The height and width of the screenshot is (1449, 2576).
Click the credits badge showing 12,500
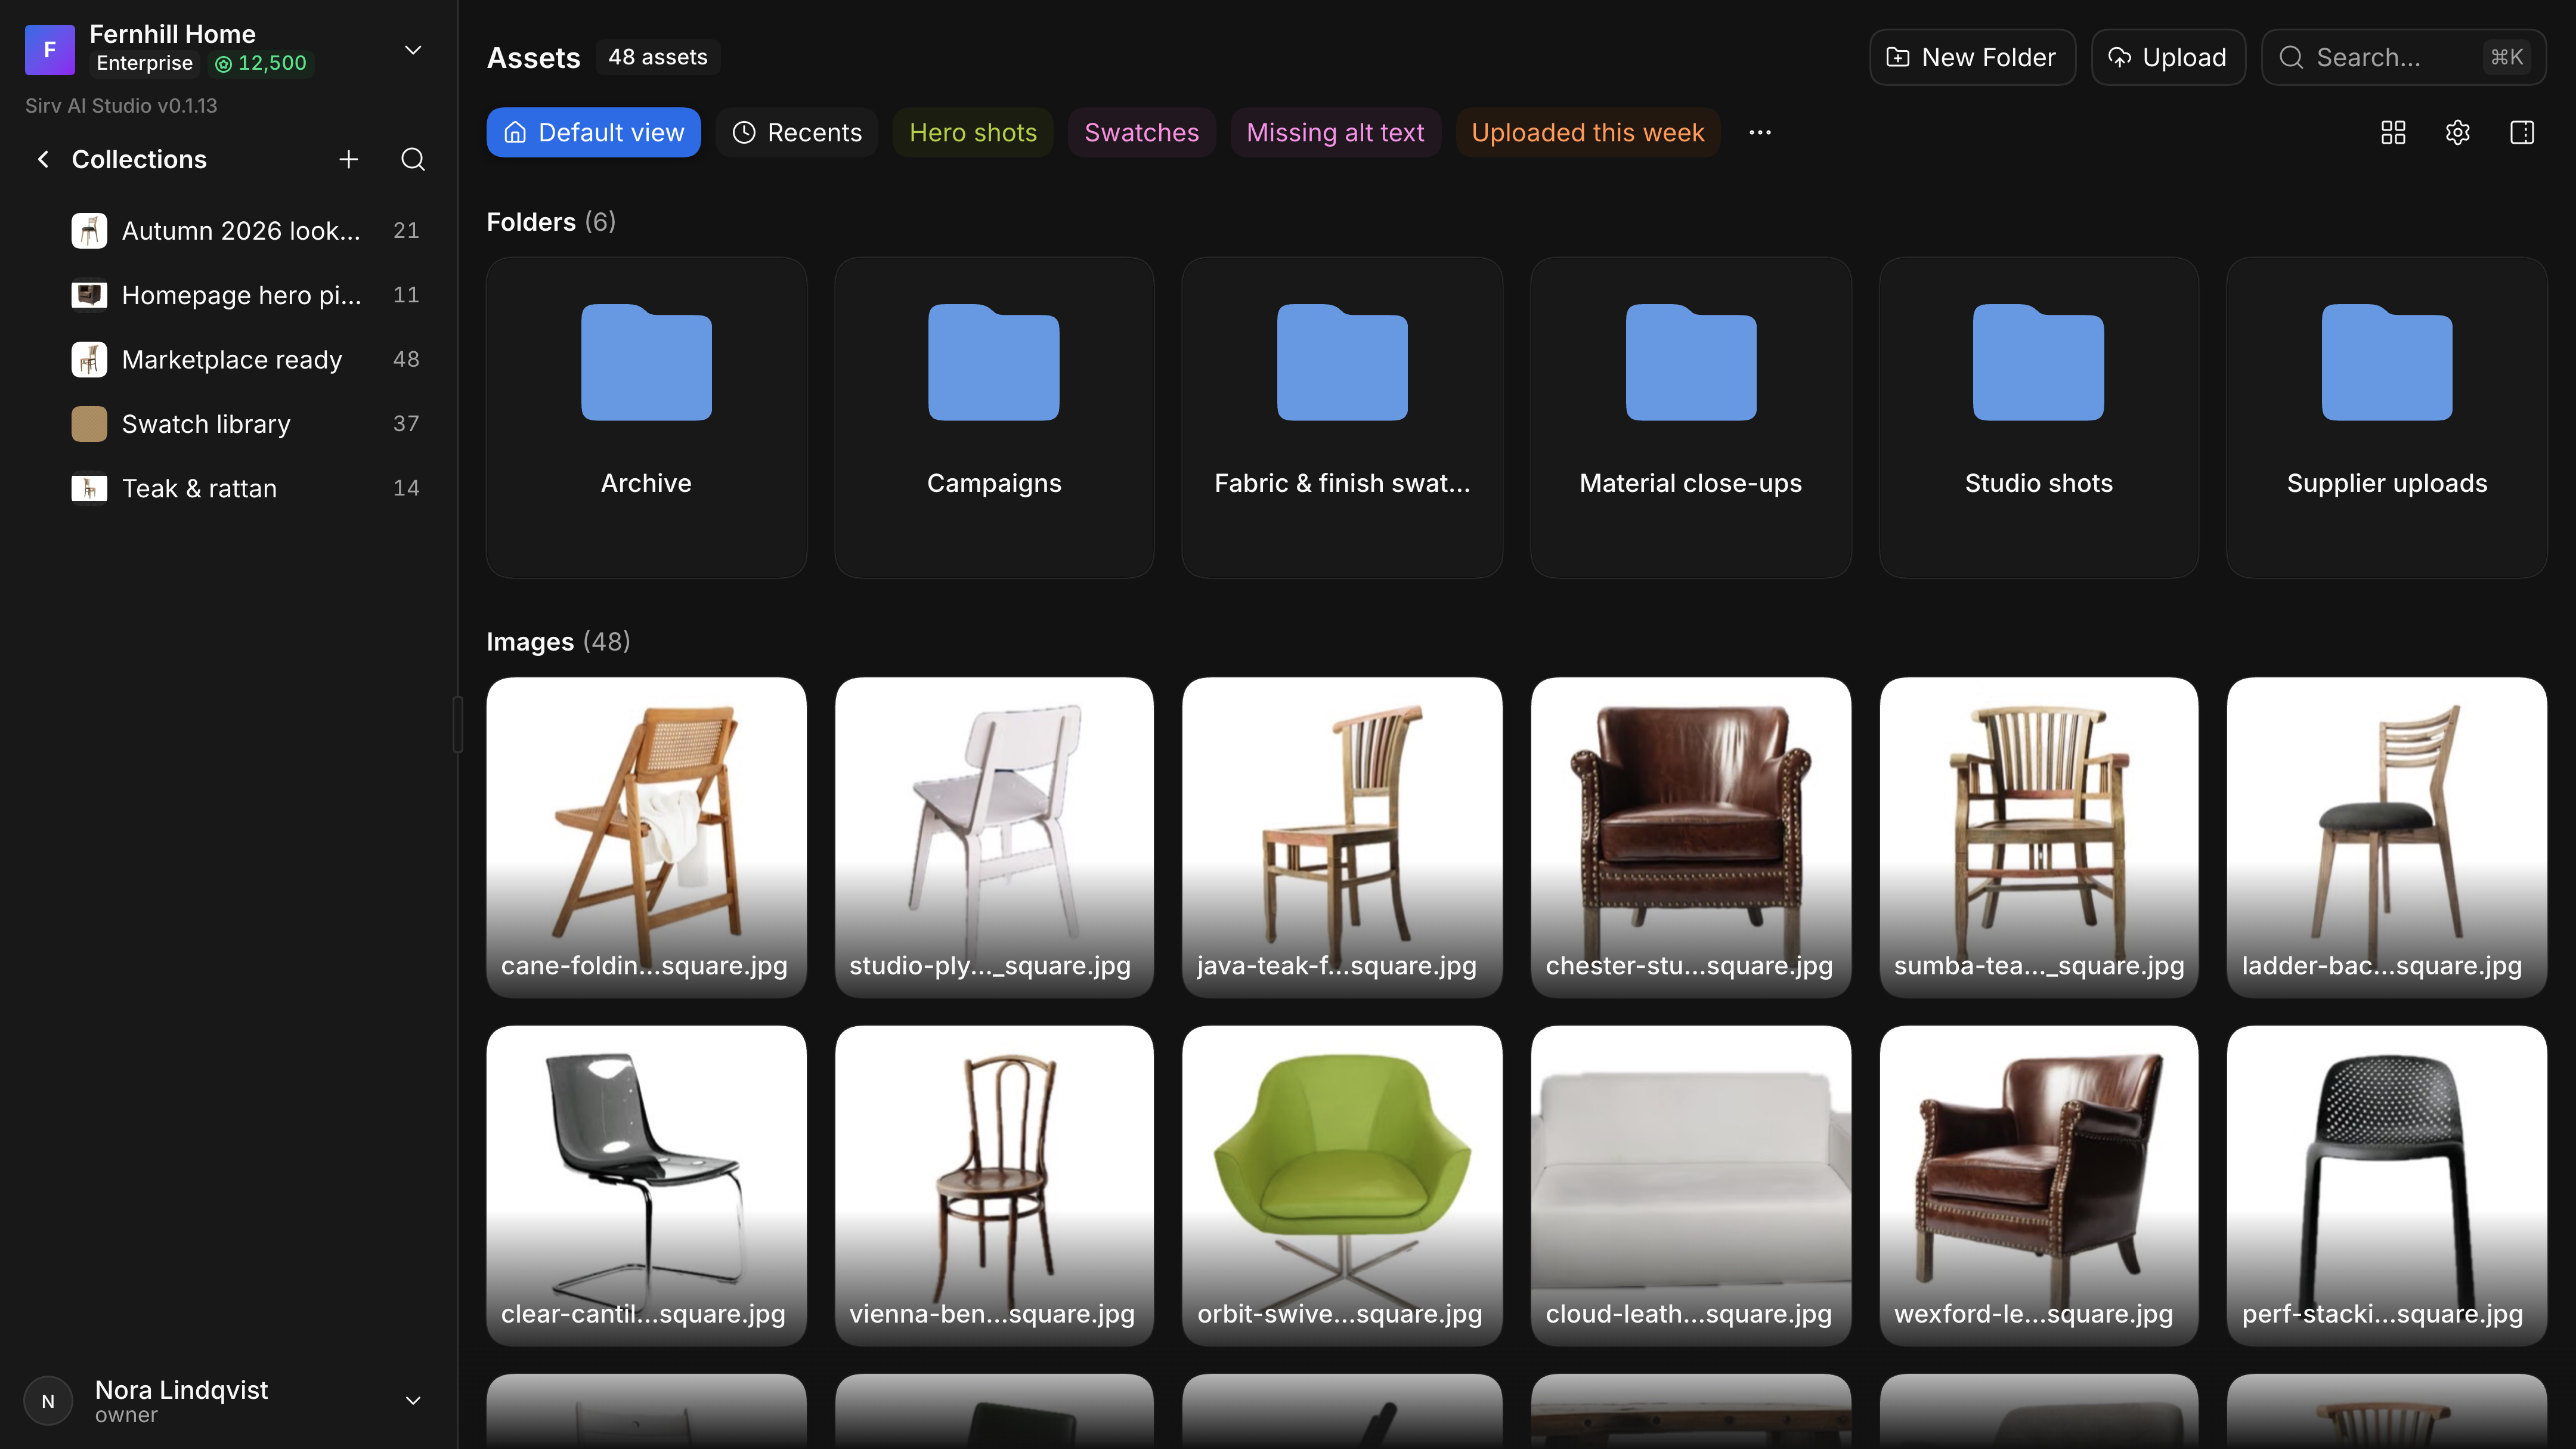(x=261, y=63)
